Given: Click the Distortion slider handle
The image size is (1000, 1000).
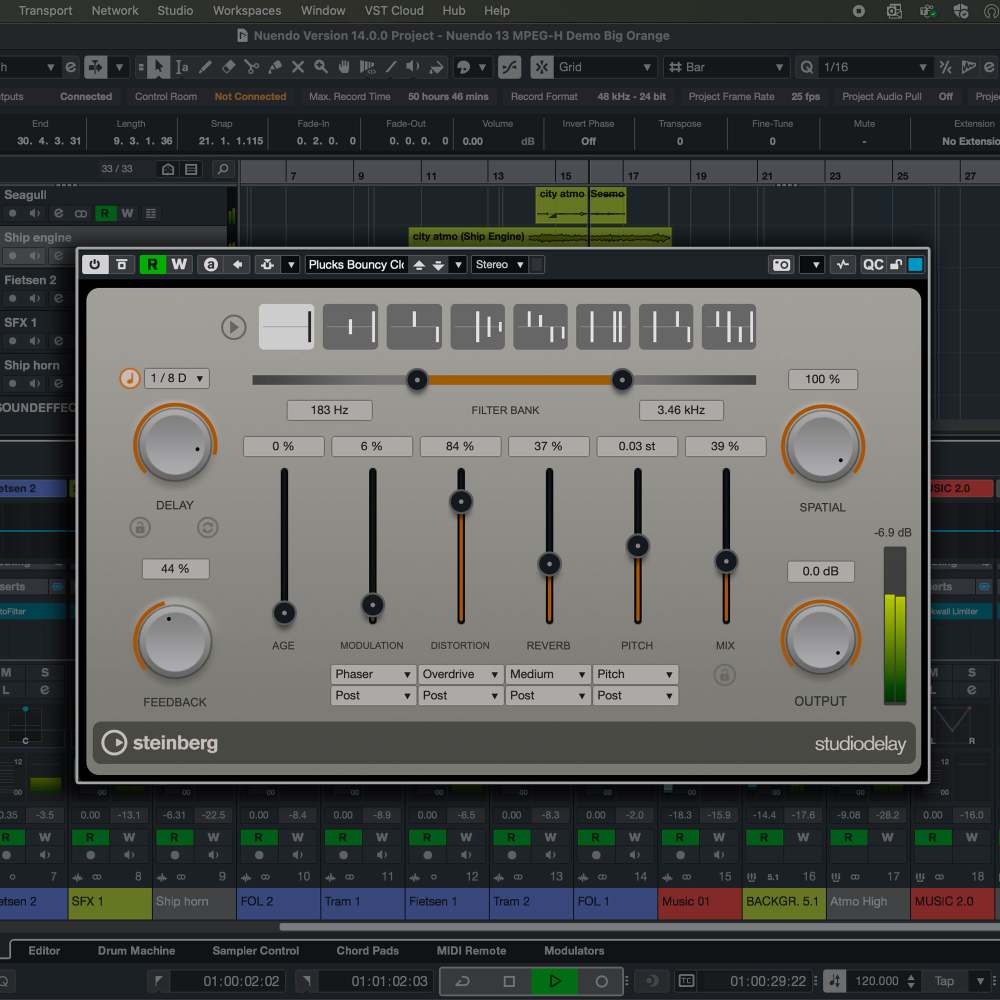Looking at the screenshot, I should click(x=461, y=501).
